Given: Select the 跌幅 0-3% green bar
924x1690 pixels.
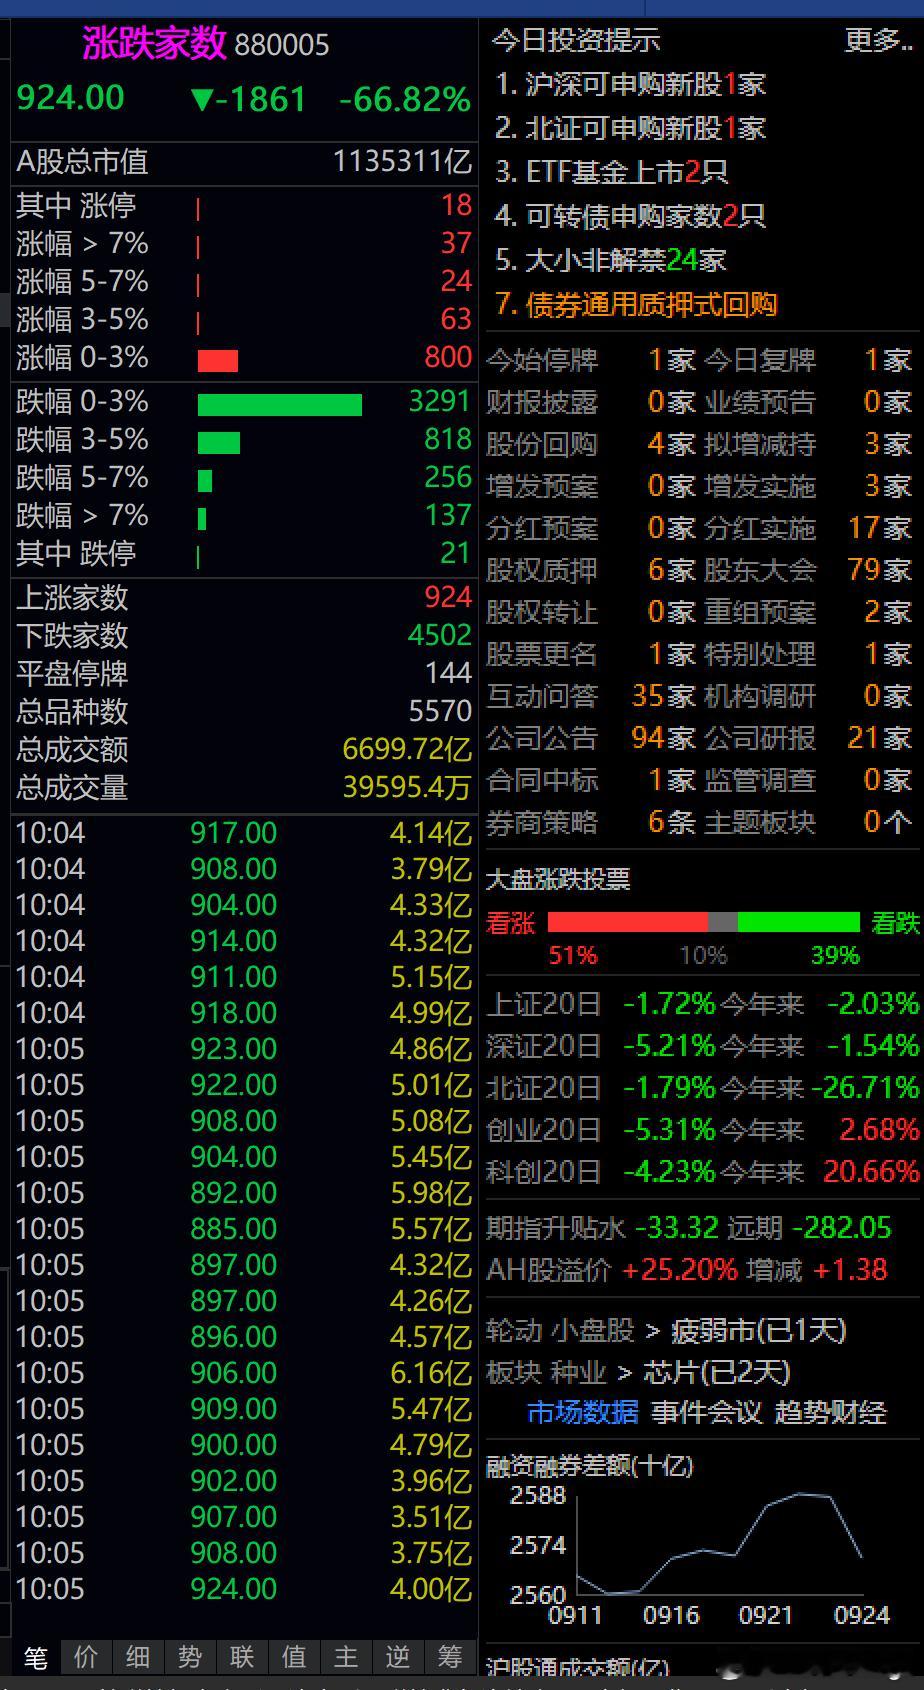Looking at the screenshot, I should [280, 404].
